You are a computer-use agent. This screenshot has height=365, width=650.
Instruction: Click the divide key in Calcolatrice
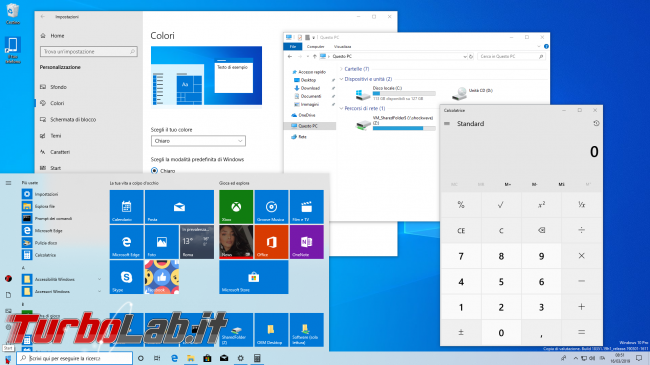point(582,230)
